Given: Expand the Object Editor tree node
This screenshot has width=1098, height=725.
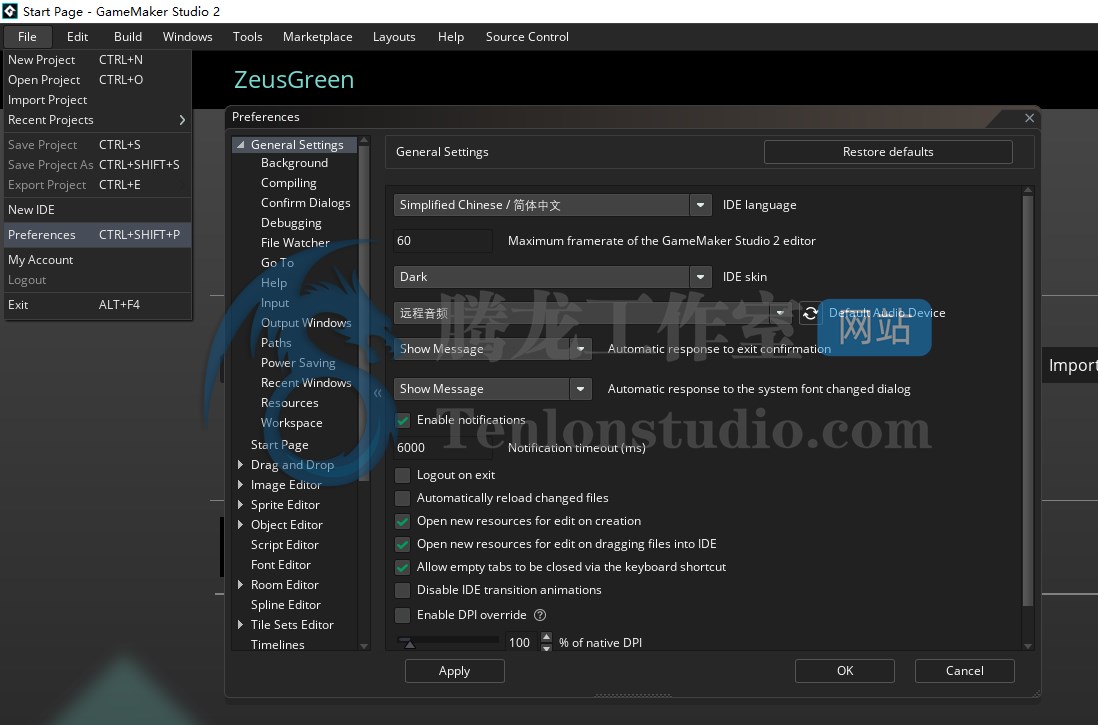Looking at the screenshot, I should (x=240, y=525).
